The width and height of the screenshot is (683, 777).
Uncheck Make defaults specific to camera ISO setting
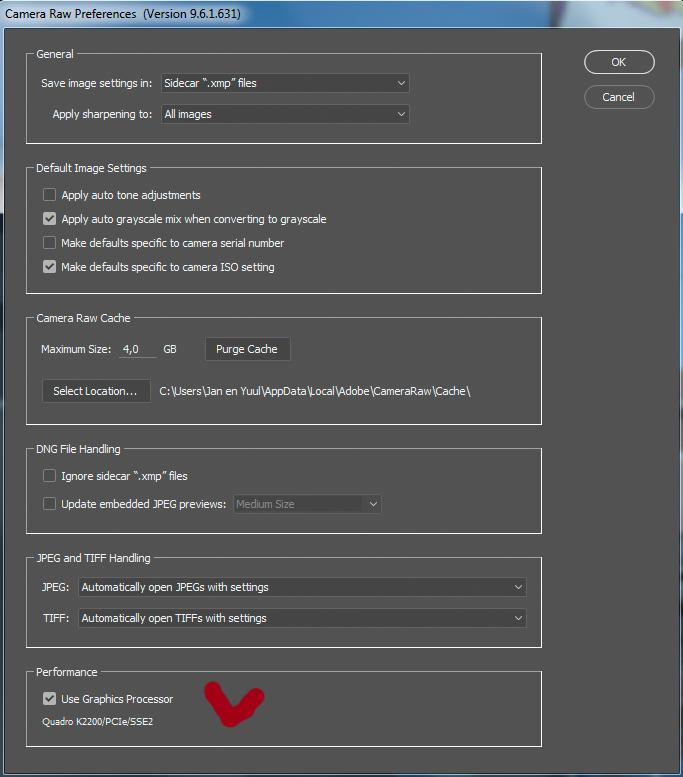tap(50, 267)
